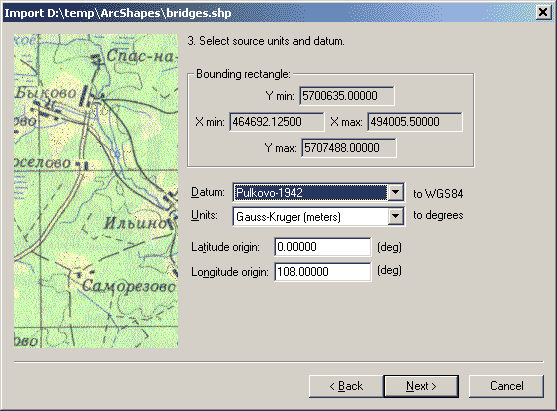Click the Units label
Image resolution: width=557 pixels, height=411 pixels.
204,215
